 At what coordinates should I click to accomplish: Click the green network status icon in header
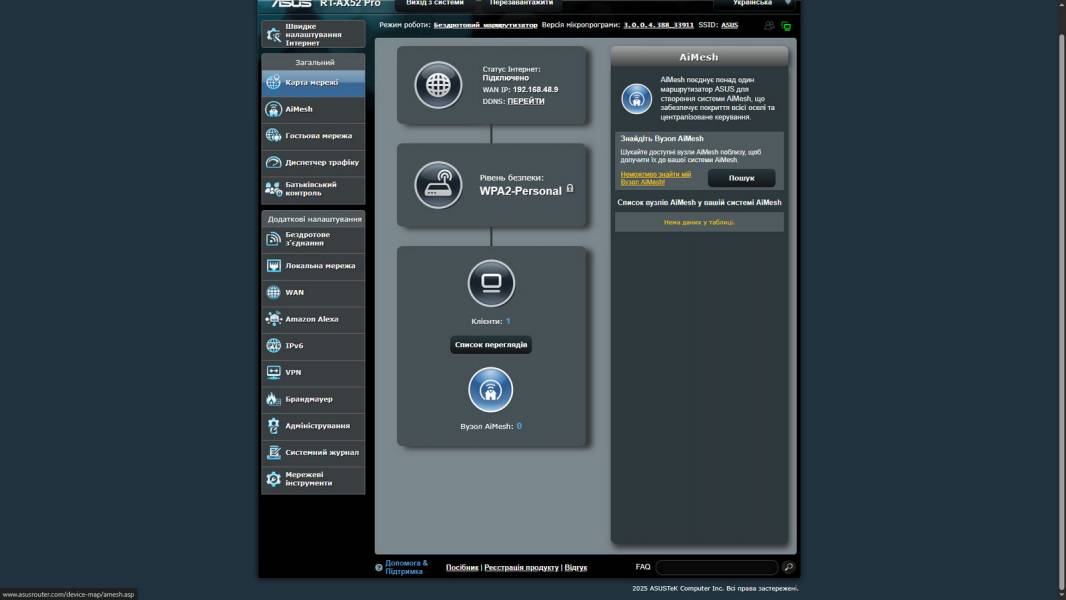786,26
